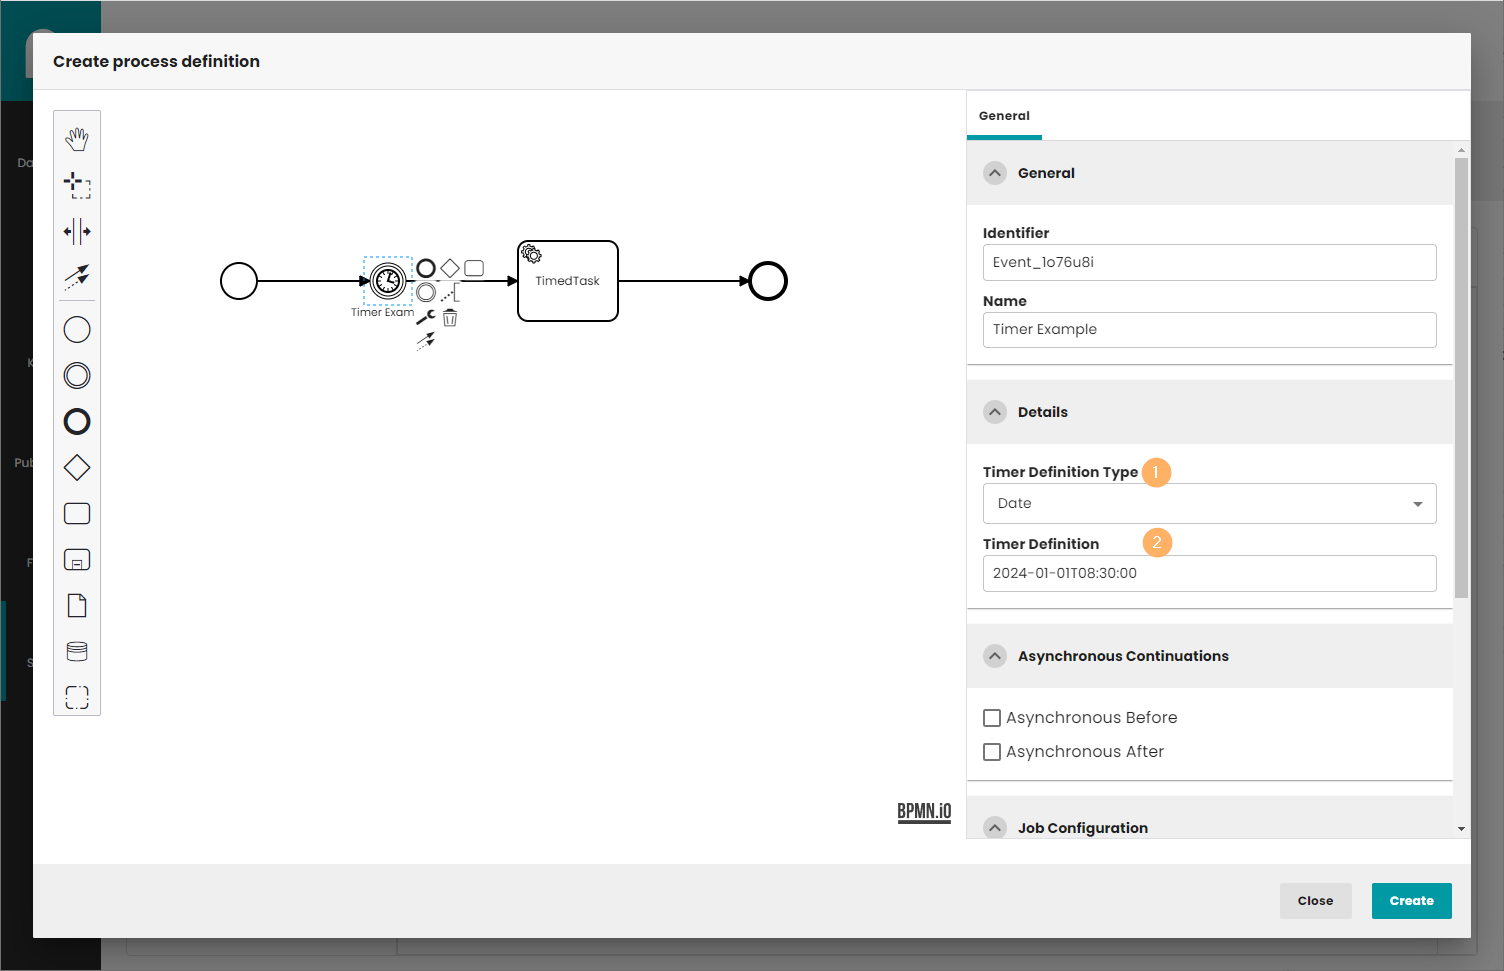Enable Asynchronous After checkbox
The width and height of the screenshot is (1504, 971).
pyautogui.click(x=992, y=752)
